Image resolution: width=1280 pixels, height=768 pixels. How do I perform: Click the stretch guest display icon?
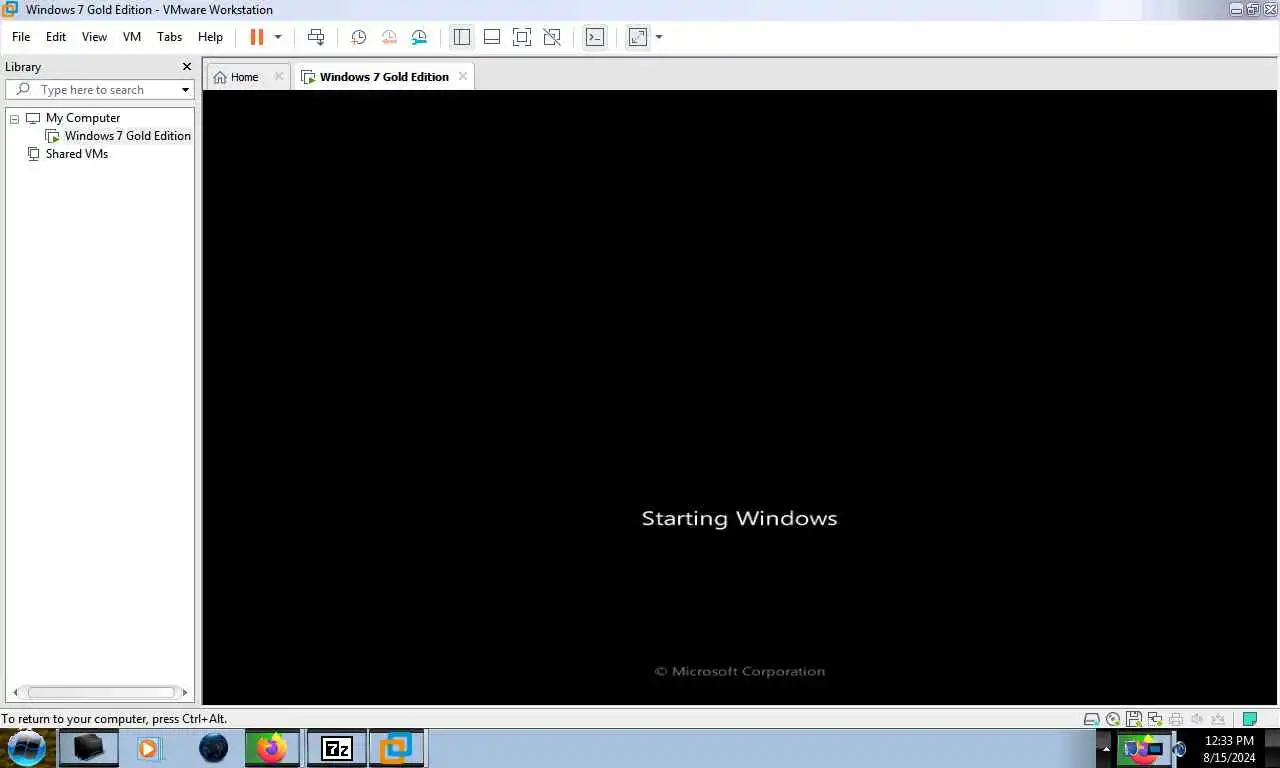tap(638, 37)
